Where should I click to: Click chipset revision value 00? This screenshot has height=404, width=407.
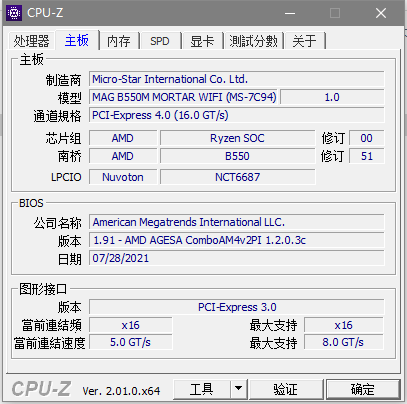pos(367,138)
